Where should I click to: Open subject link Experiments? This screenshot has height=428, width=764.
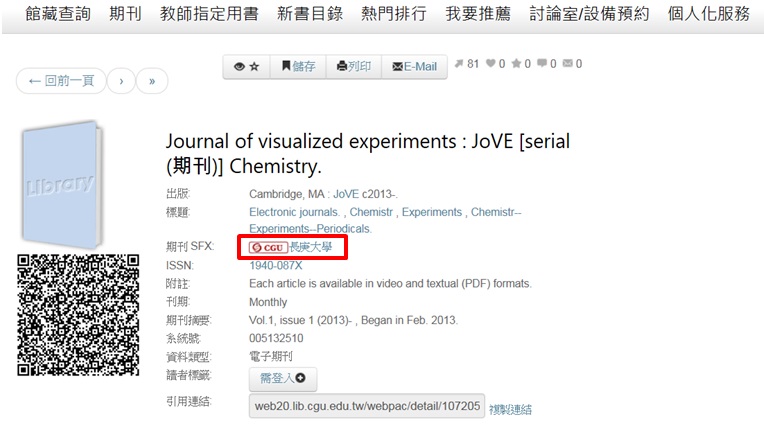click(x=432, y=212)
